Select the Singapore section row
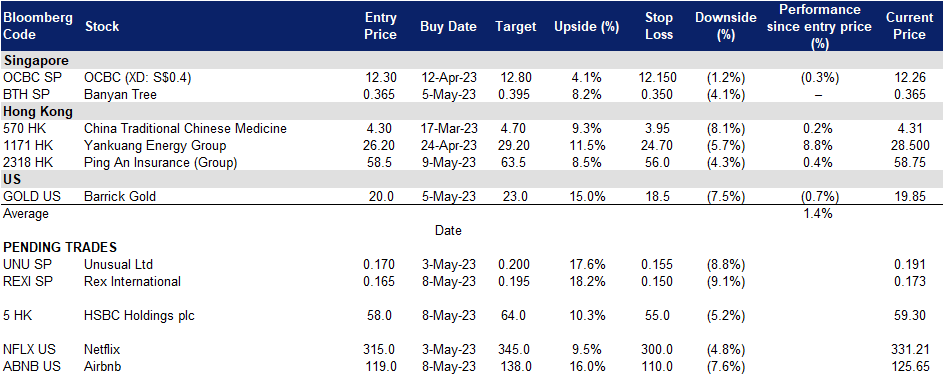 (x=472, y=61)
